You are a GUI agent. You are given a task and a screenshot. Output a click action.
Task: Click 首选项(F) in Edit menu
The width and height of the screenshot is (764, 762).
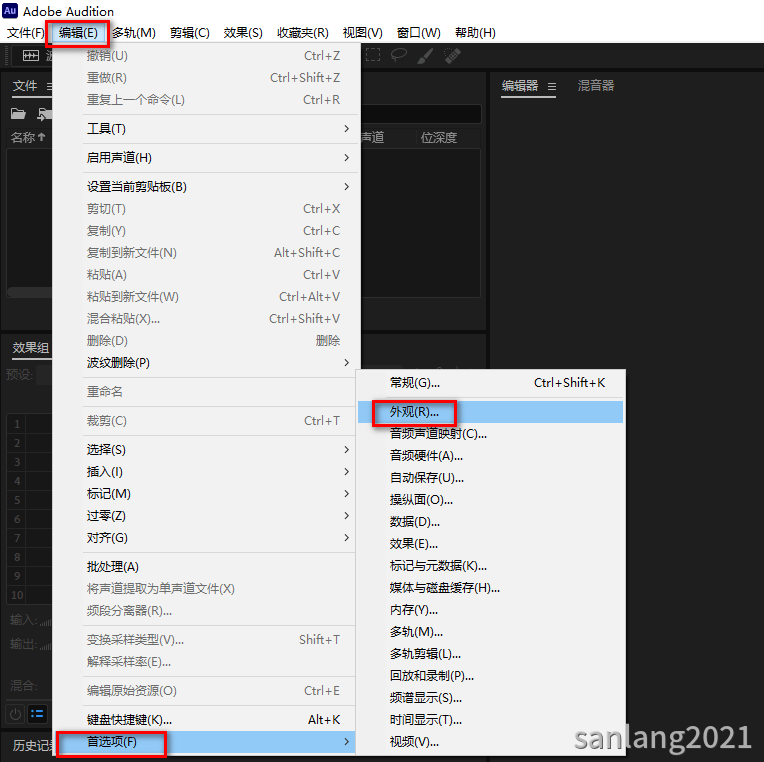click(x=207, y=742)
